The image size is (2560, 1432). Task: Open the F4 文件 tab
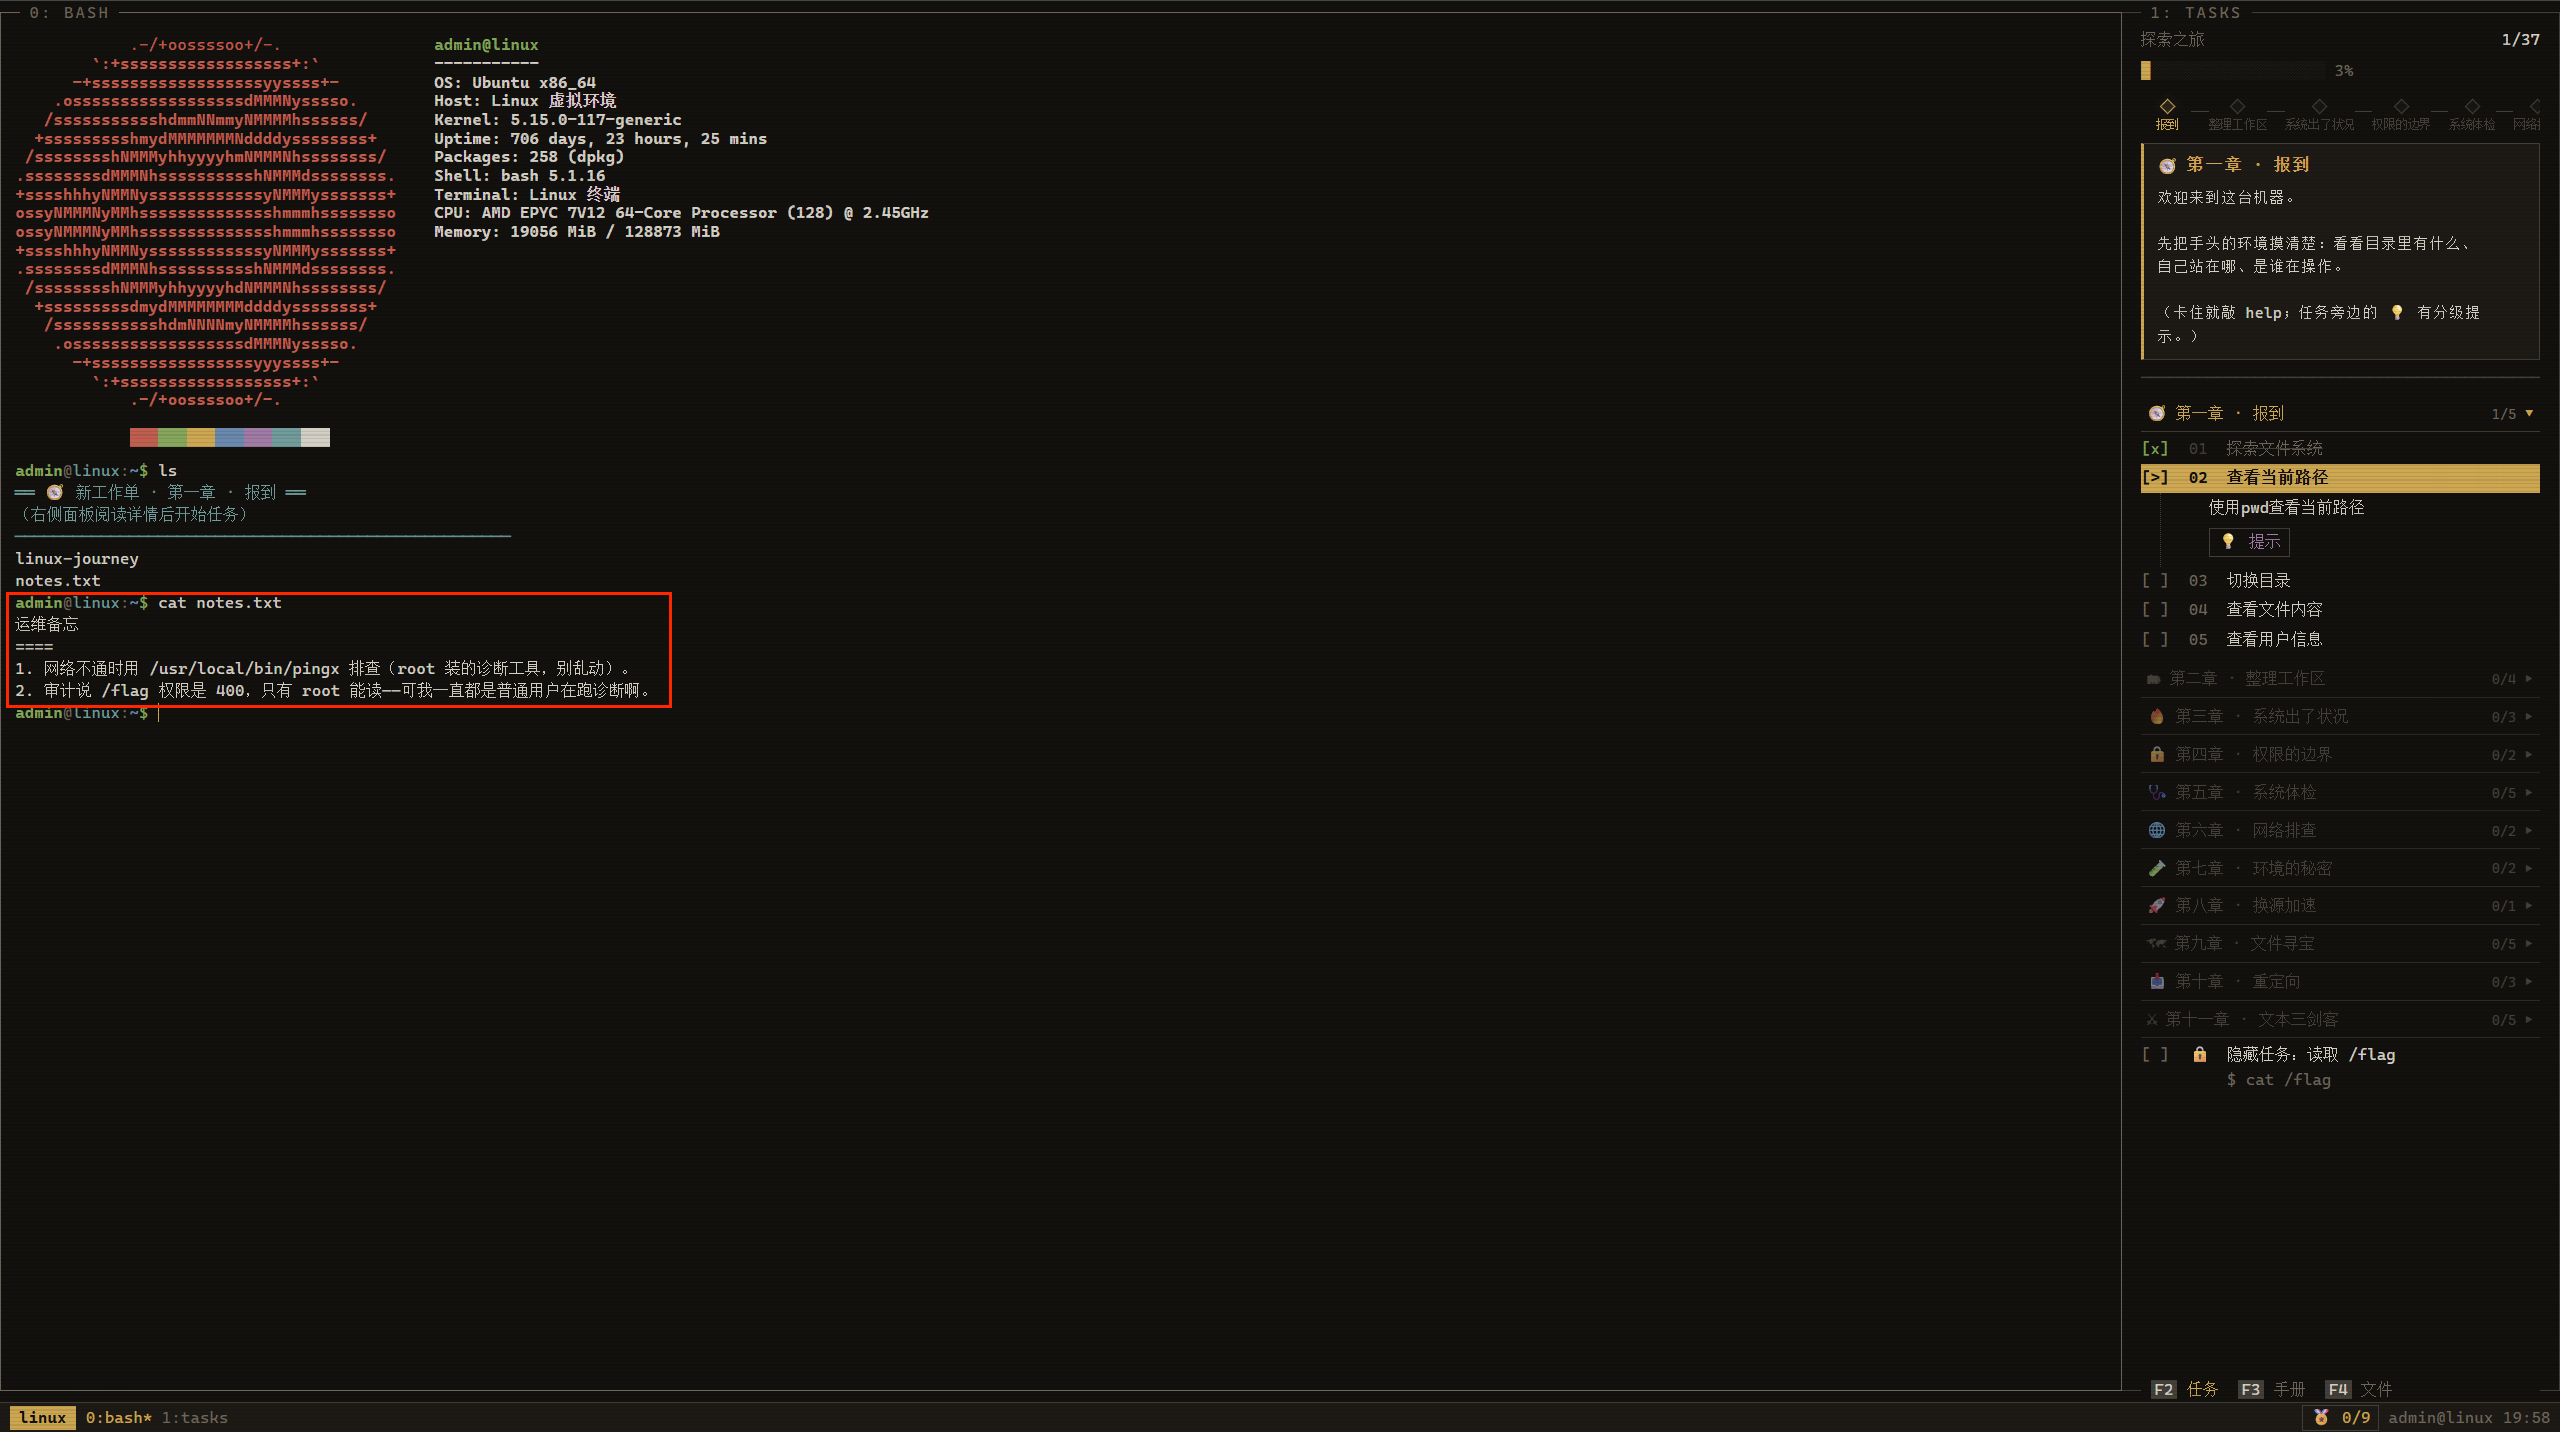2359,1390
